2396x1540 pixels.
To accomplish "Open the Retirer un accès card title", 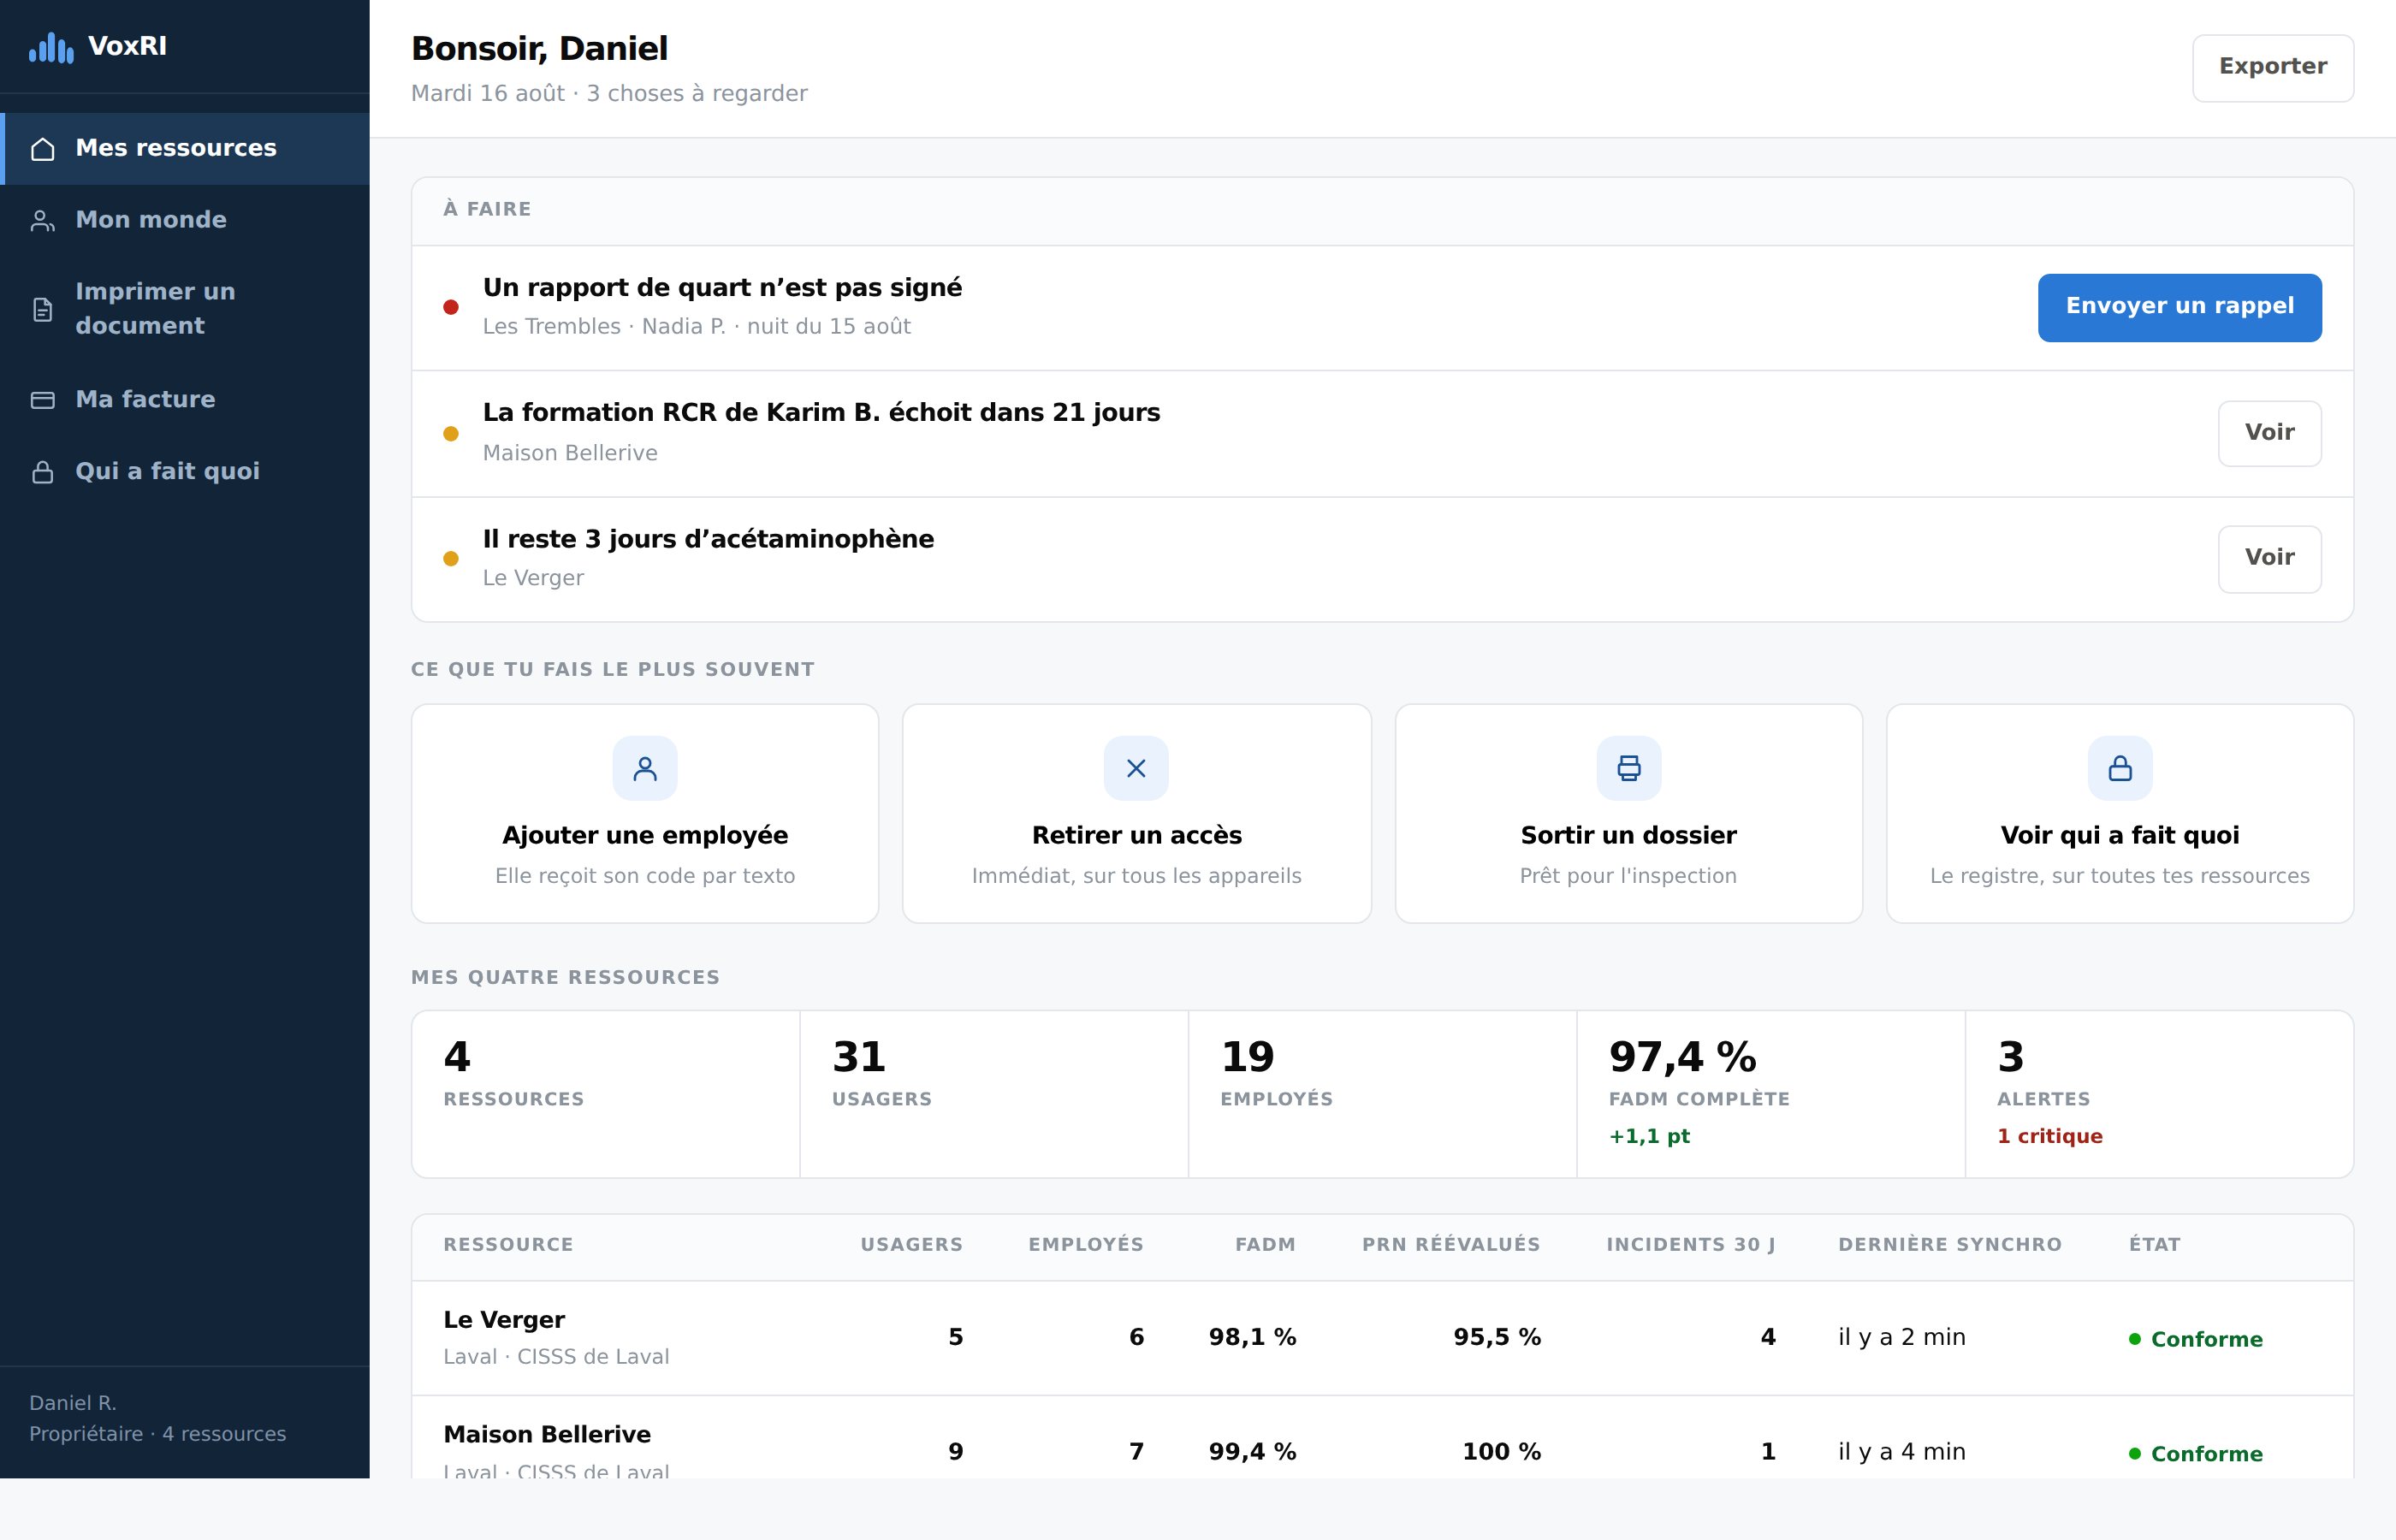I will point(1137,835).
